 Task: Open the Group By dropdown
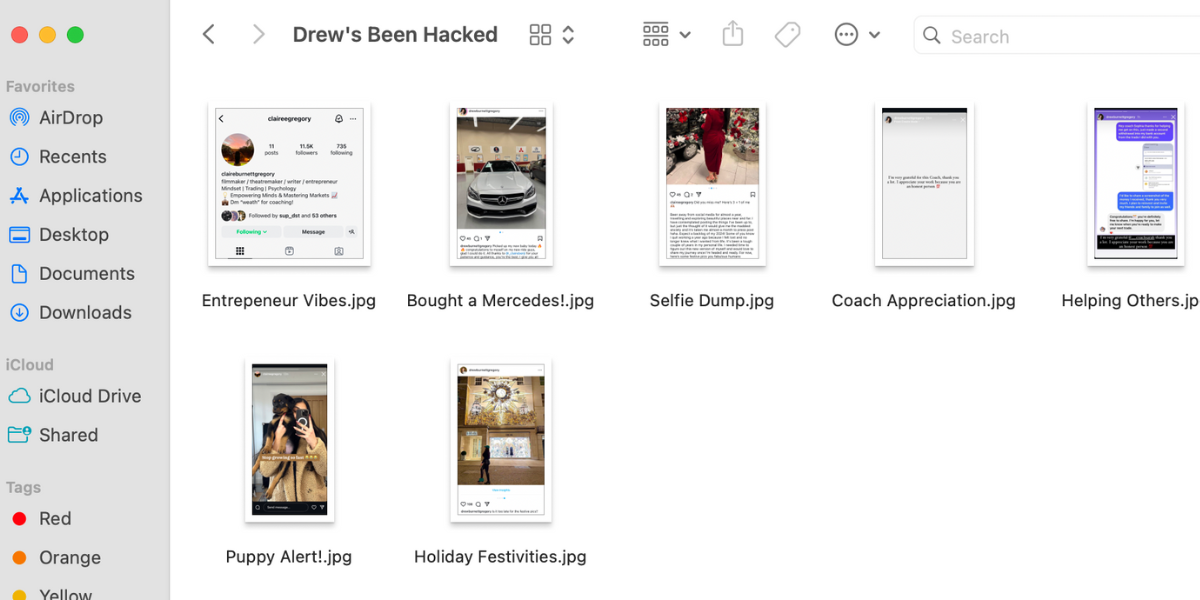[x=666, y=35]
